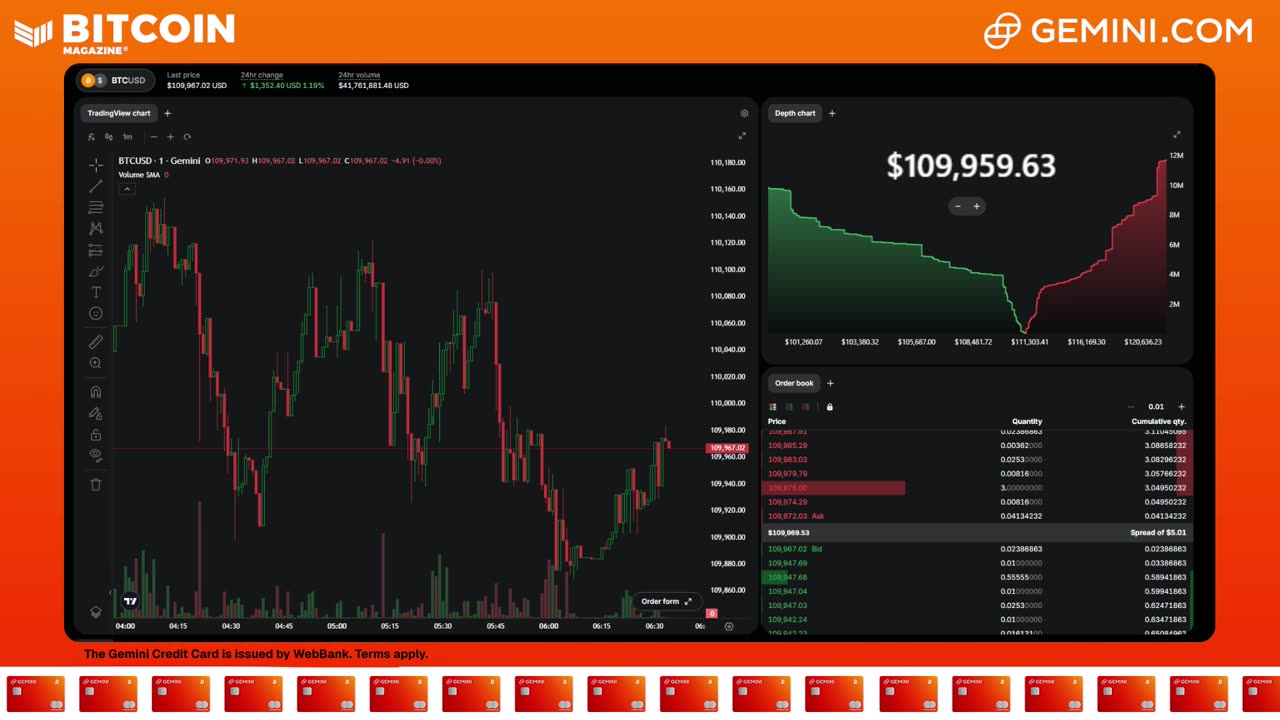The image size is (1280, 720).
Task: Increase order book grouping above 0.01
Action: pos(1181,407)
